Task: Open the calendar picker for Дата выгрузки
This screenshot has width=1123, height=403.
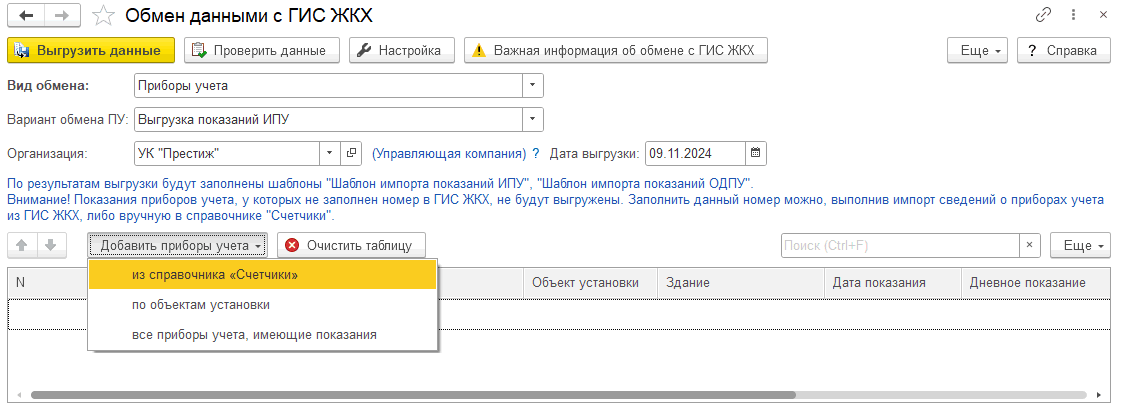Action: 756,153
